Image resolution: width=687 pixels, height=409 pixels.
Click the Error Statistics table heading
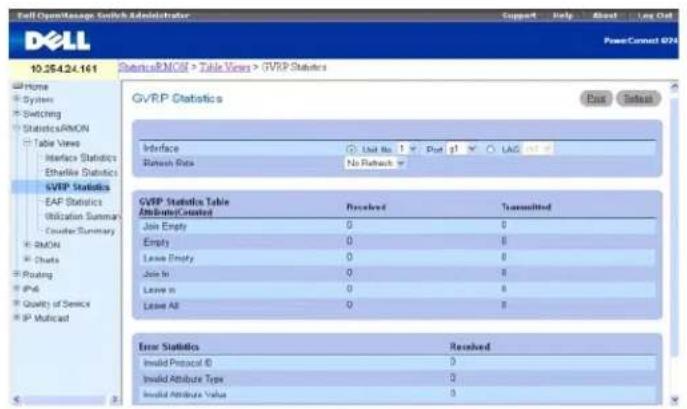point(169,347)
